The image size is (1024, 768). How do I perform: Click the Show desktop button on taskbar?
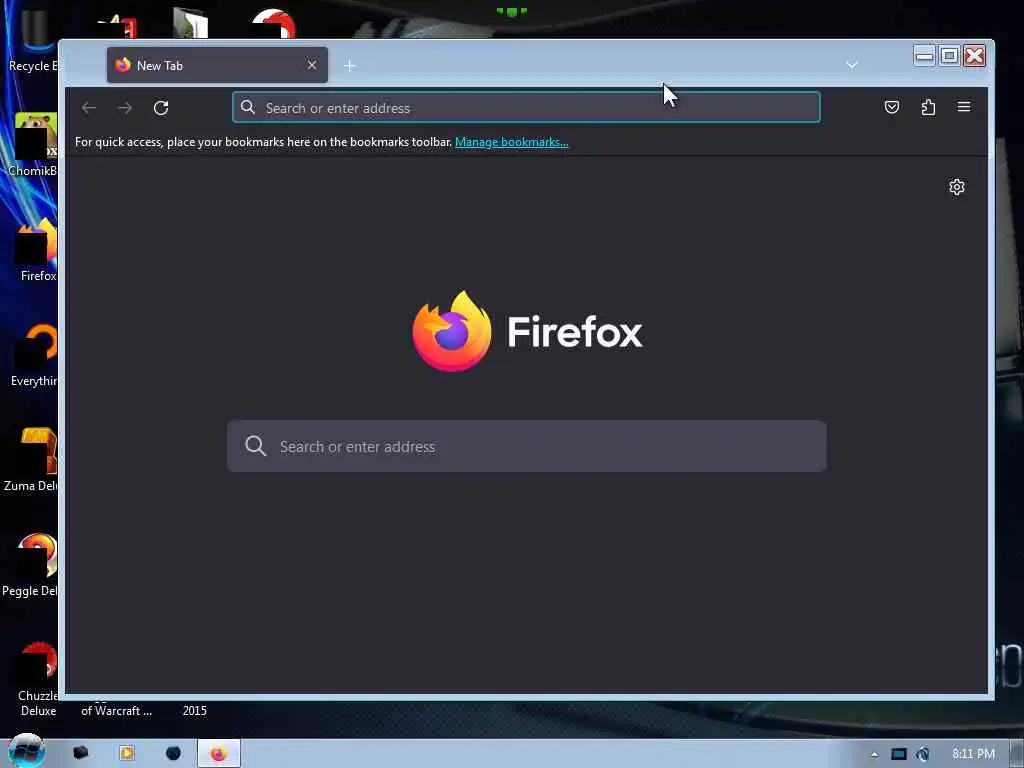tap(1017, 754)
